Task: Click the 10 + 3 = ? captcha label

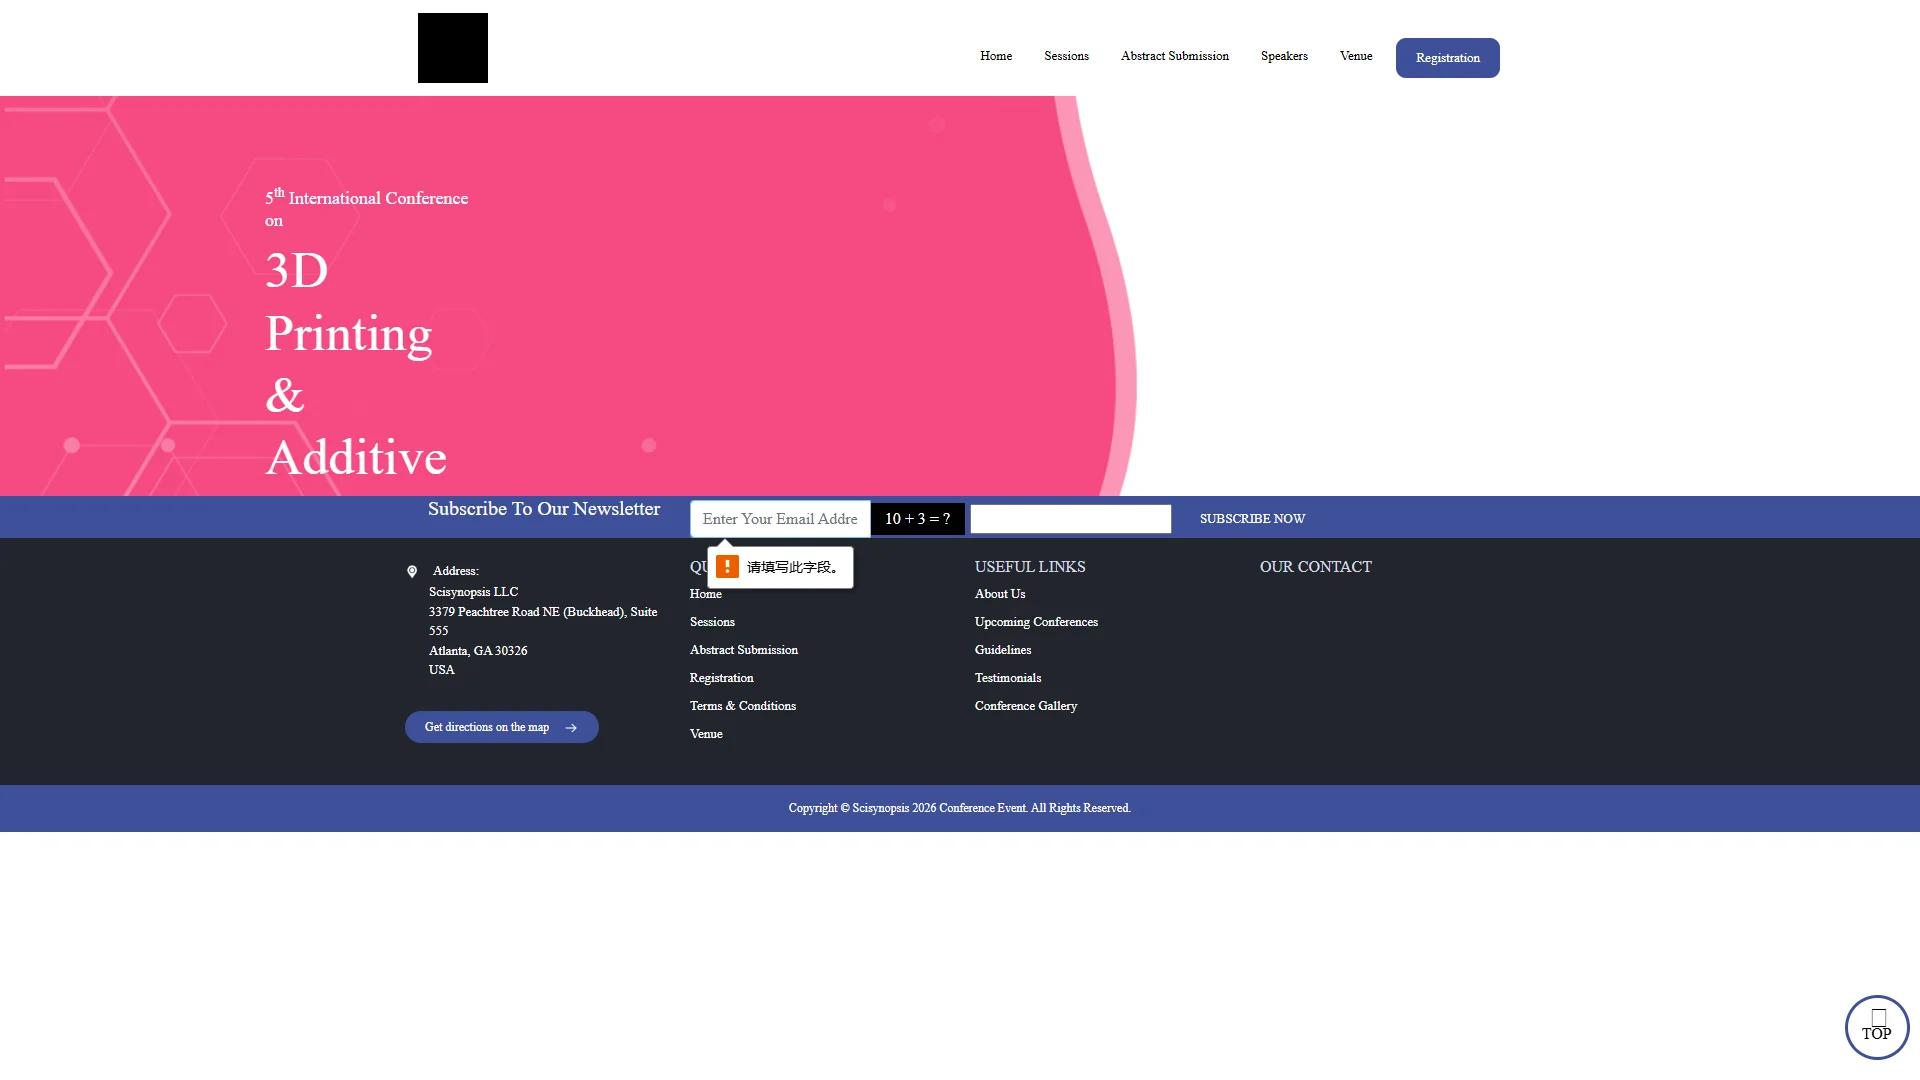Action: pos(918,519)
